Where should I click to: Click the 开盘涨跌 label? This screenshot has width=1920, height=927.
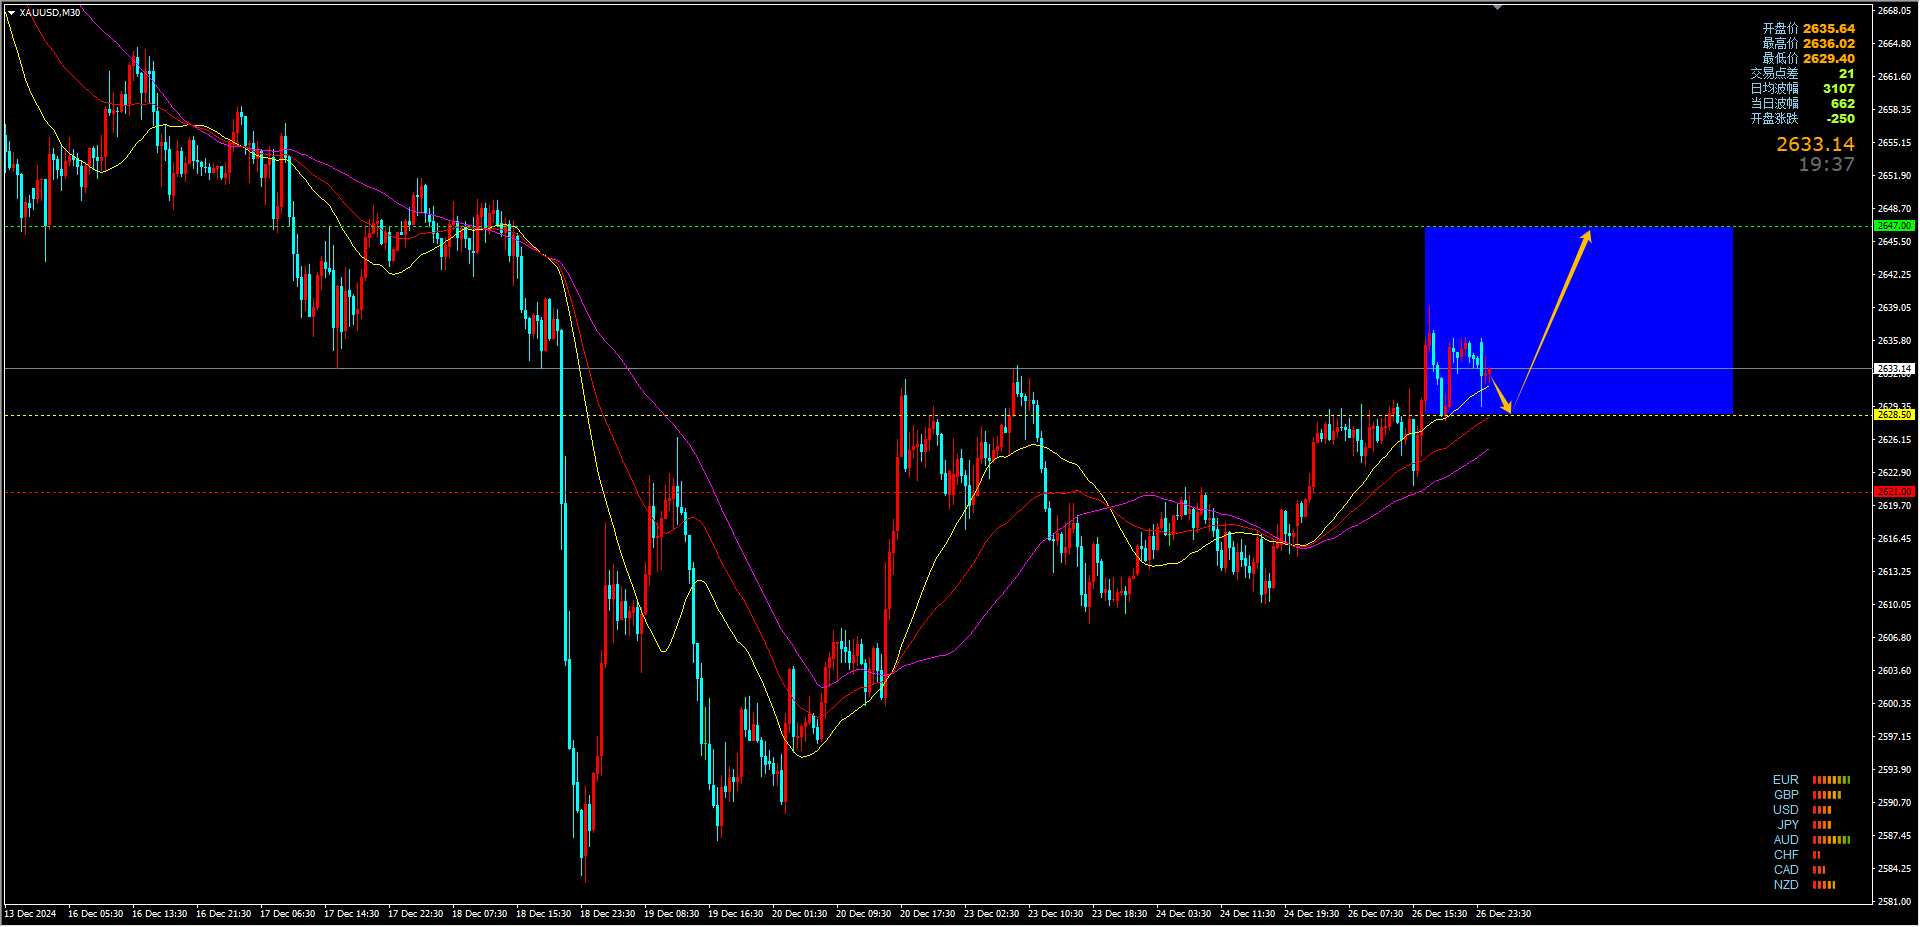tap(1774, 119)
